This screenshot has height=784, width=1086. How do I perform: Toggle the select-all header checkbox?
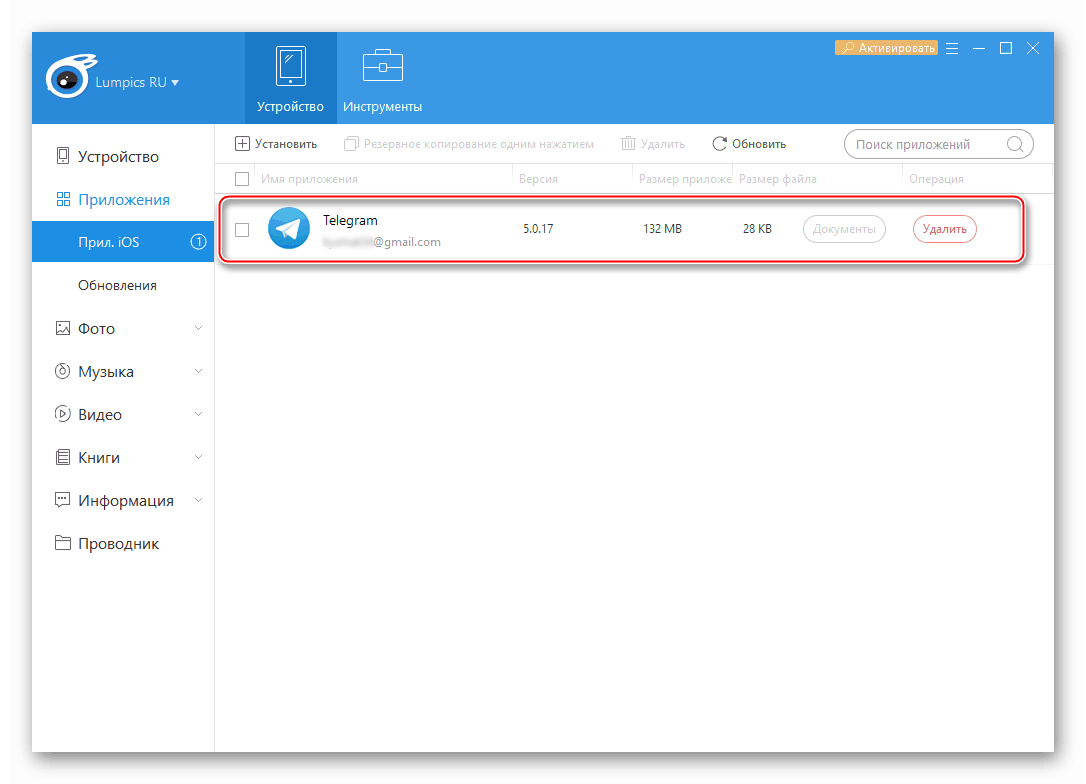tap(242, 179)
